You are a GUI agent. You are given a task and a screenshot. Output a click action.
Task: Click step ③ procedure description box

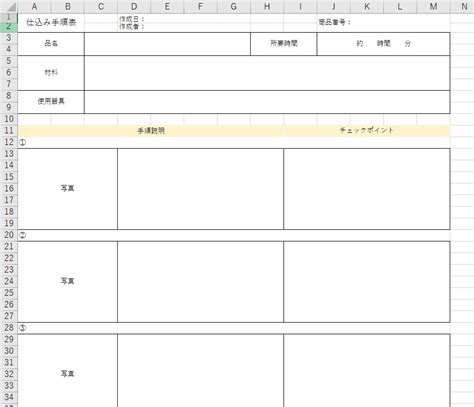(x=200, y=370)
